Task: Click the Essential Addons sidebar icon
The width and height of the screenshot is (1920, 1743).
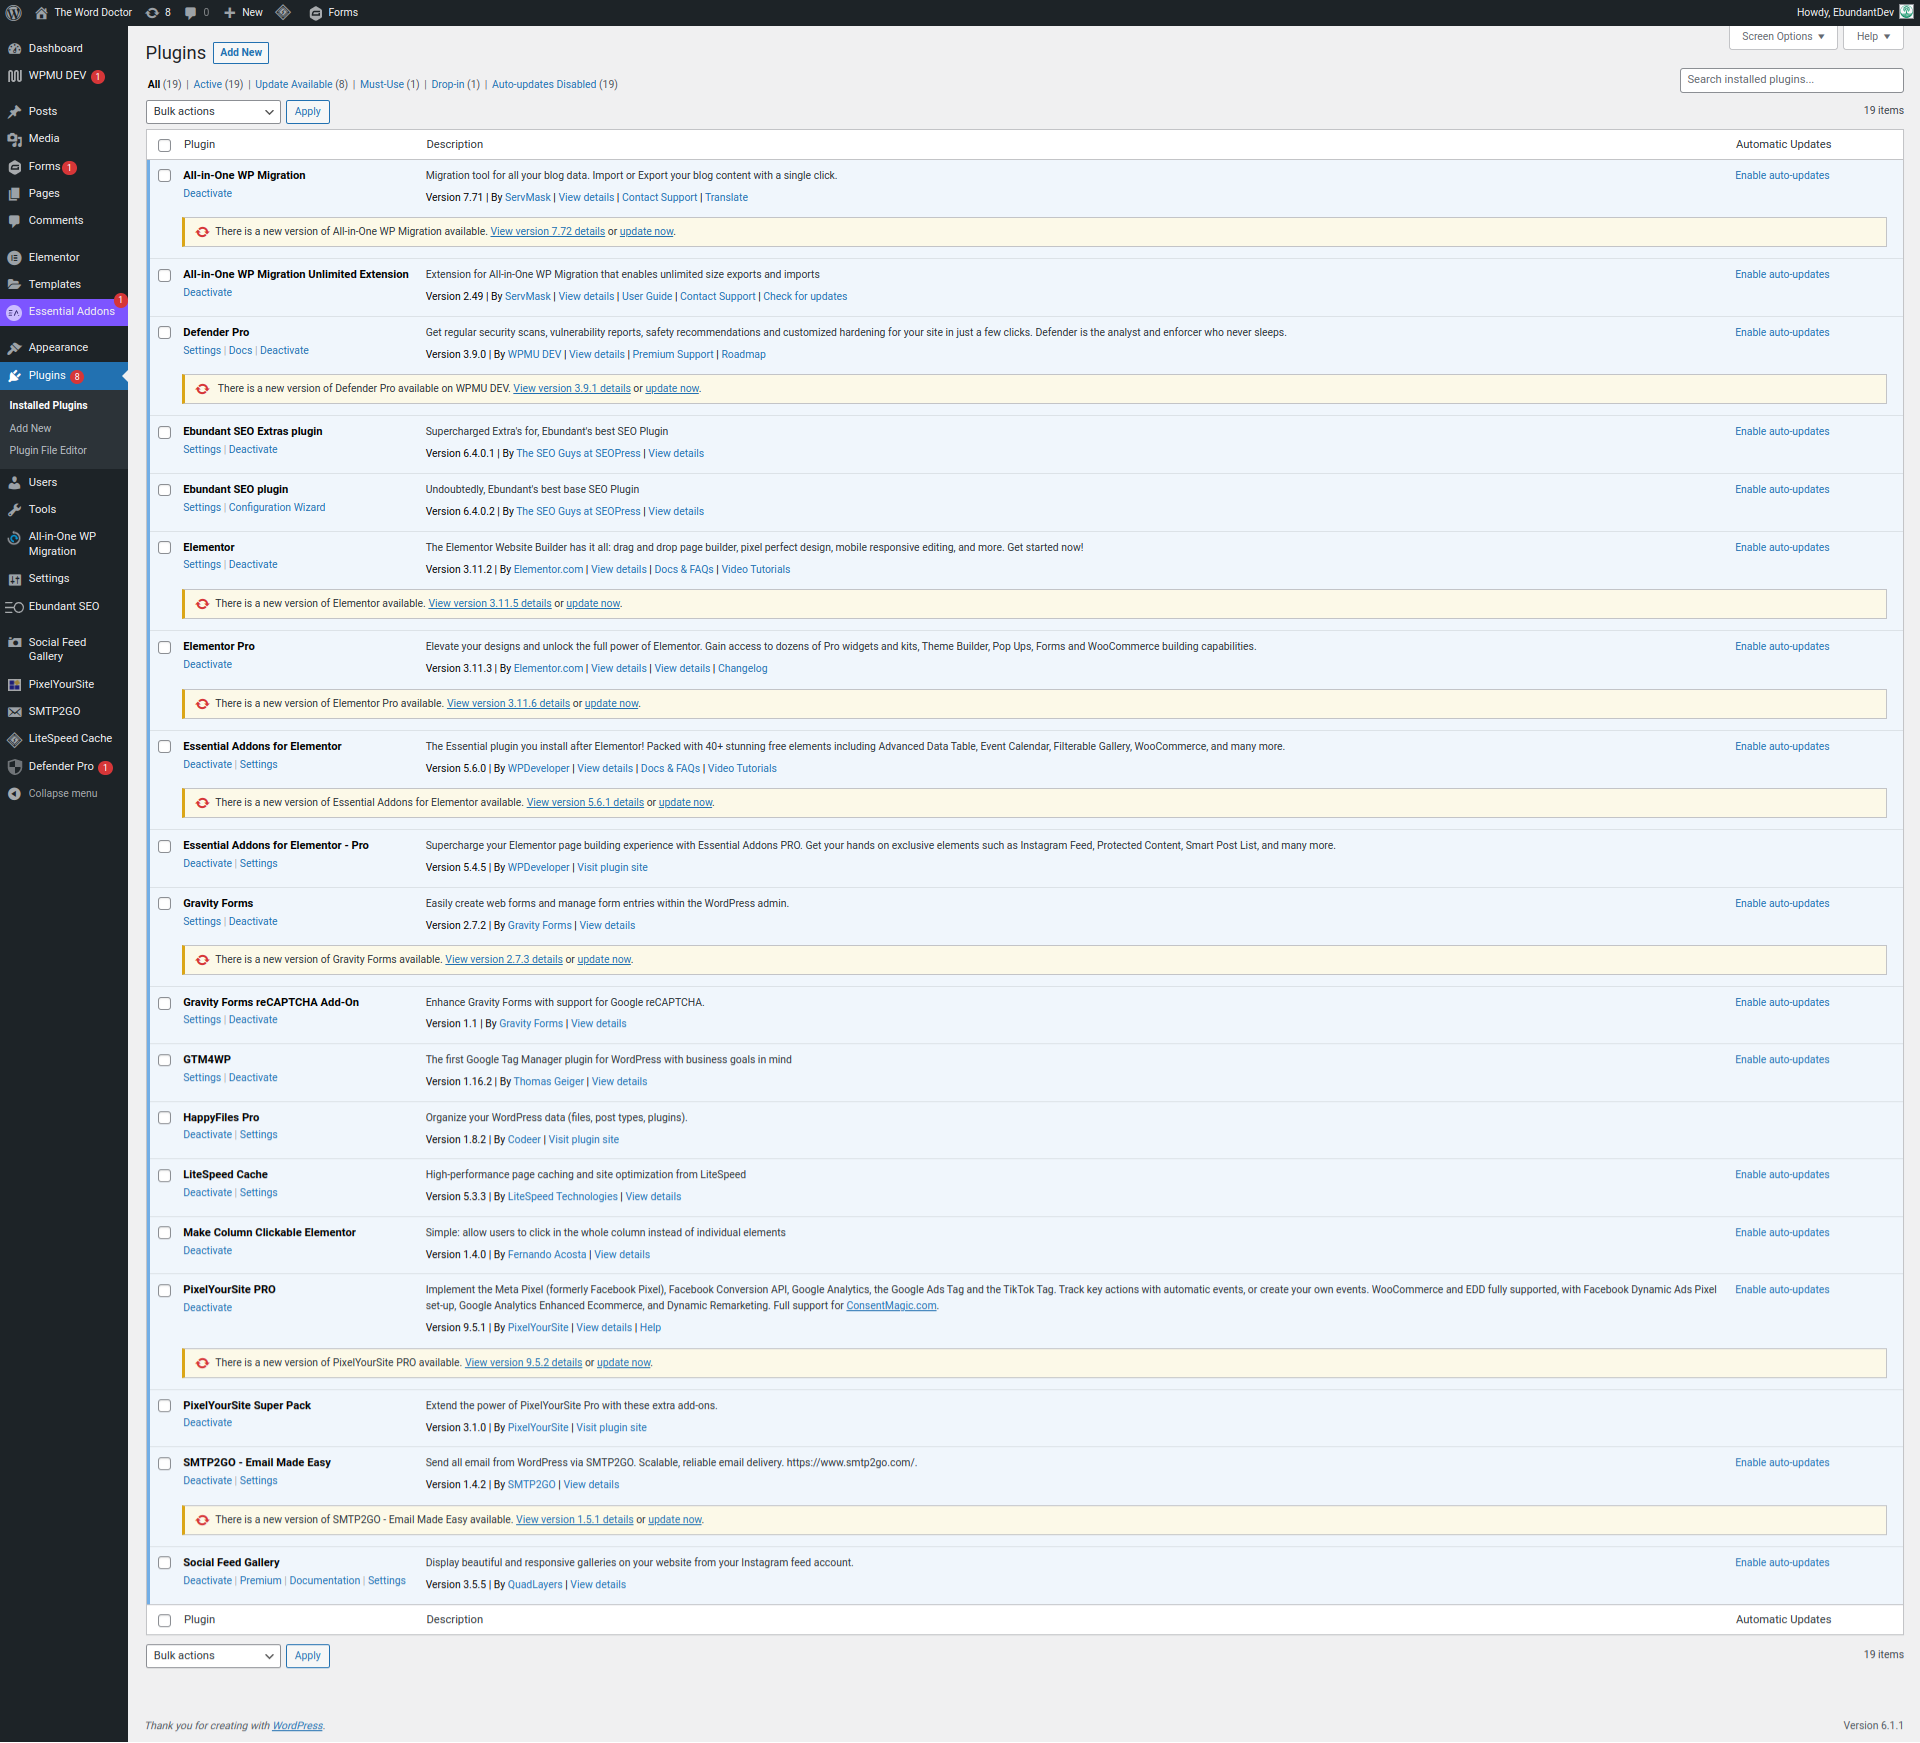Action: point(14,313)
